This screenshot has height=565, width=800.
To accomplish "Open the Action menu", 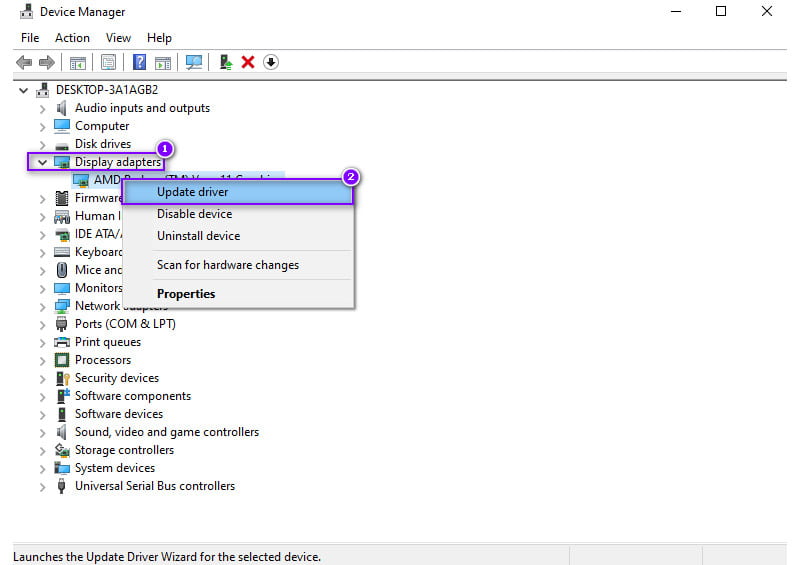I will point(72,38).
